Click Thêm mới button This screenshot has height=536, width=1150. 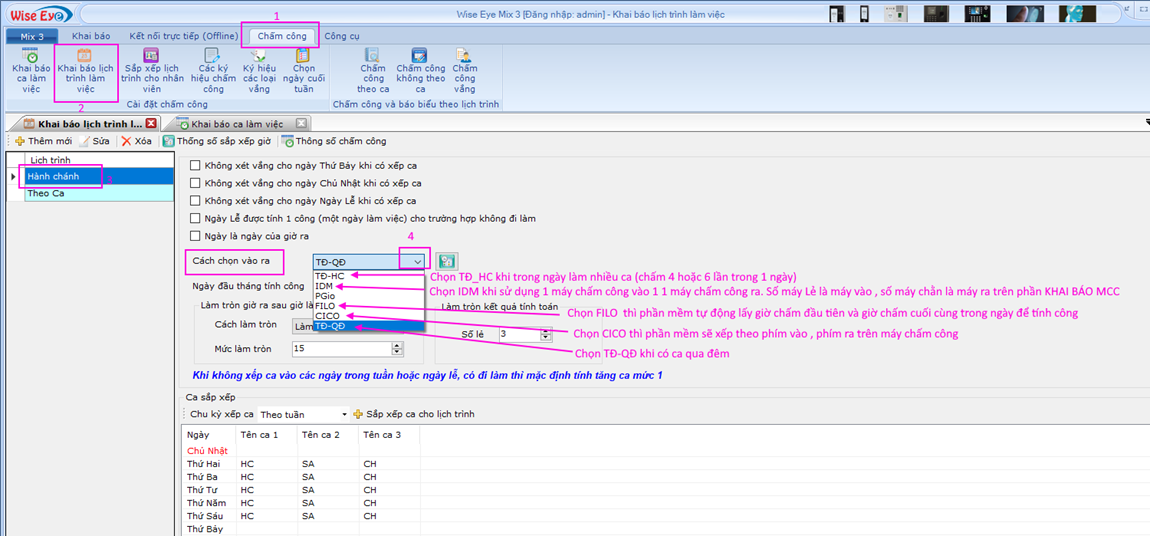[x=43, y=142]
